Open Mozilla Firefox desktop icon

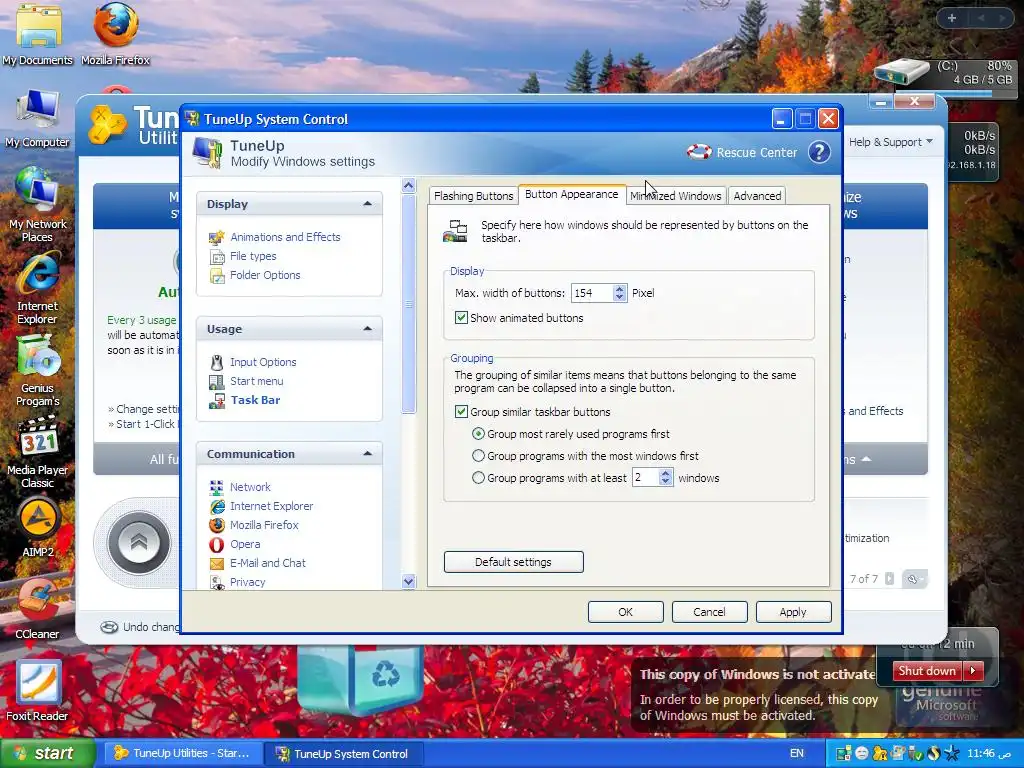pyautogui.click(x=116, y=34)
